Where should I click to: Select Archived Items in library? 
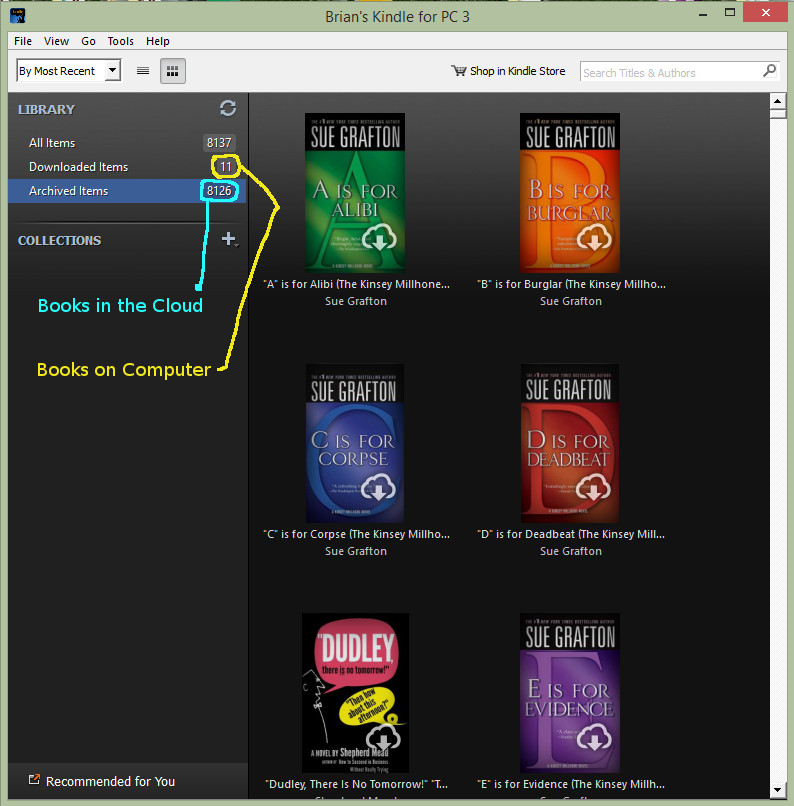127,191
